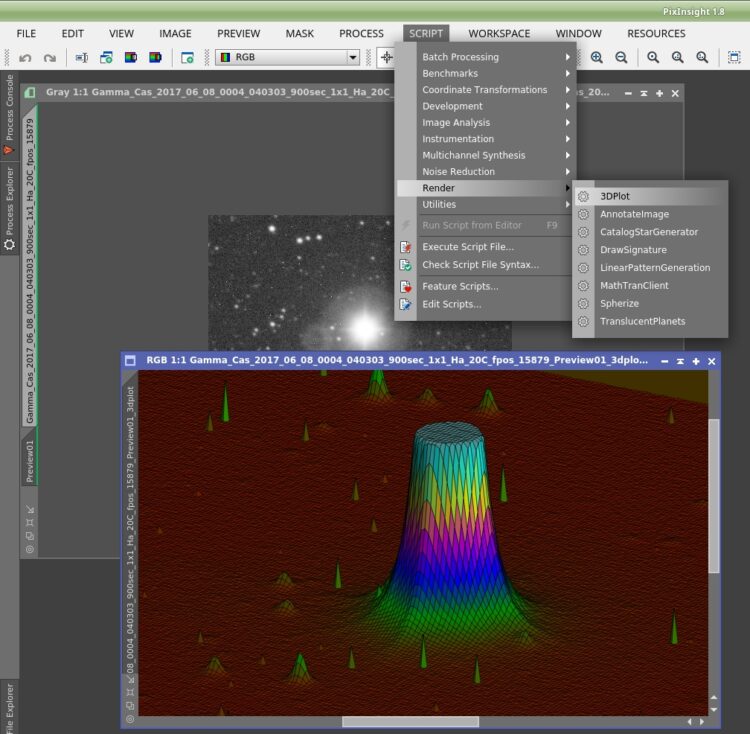Click the Zoom In magnifier icon
750x734 pixels.
click(x=596, y=57)
